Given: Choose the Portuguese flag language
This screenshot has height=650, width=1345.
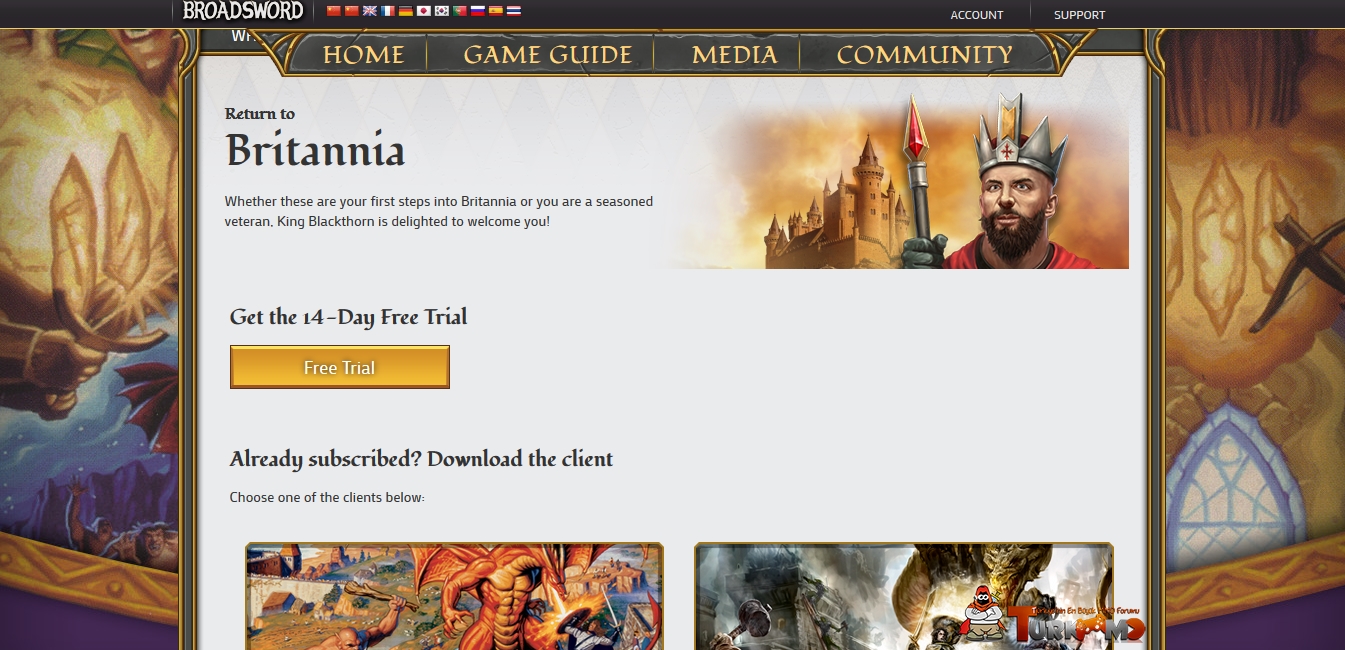Looking at the screenshot, I should 460,11.
